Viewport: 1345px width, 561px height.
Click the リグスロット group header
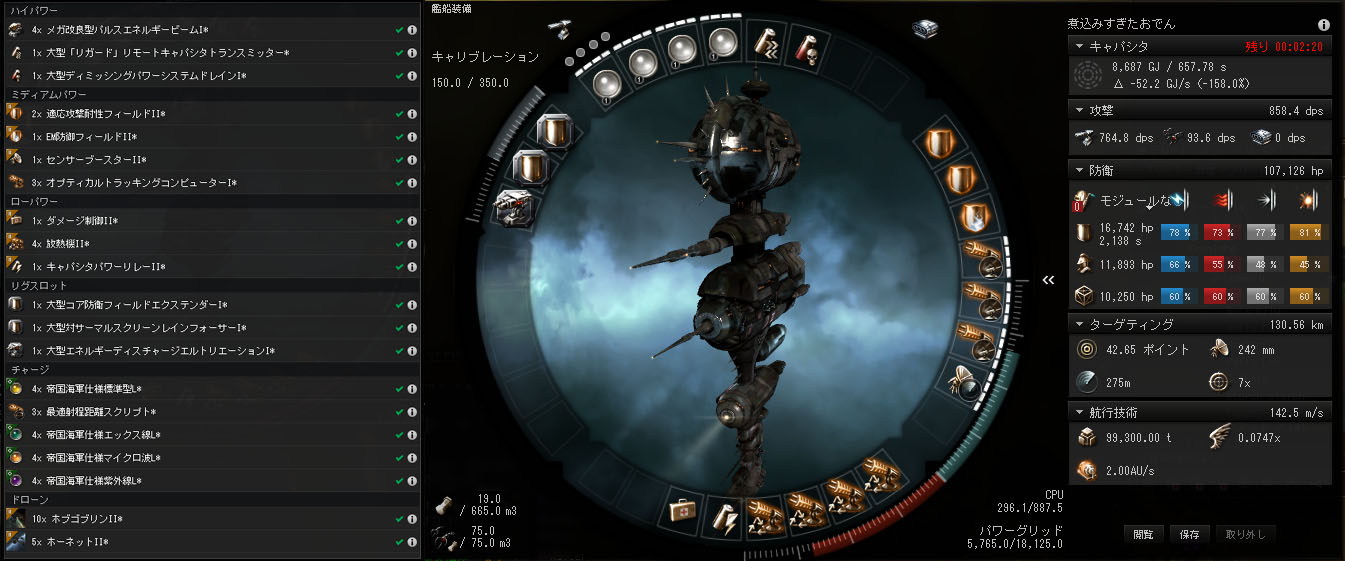tap(210, 286)
